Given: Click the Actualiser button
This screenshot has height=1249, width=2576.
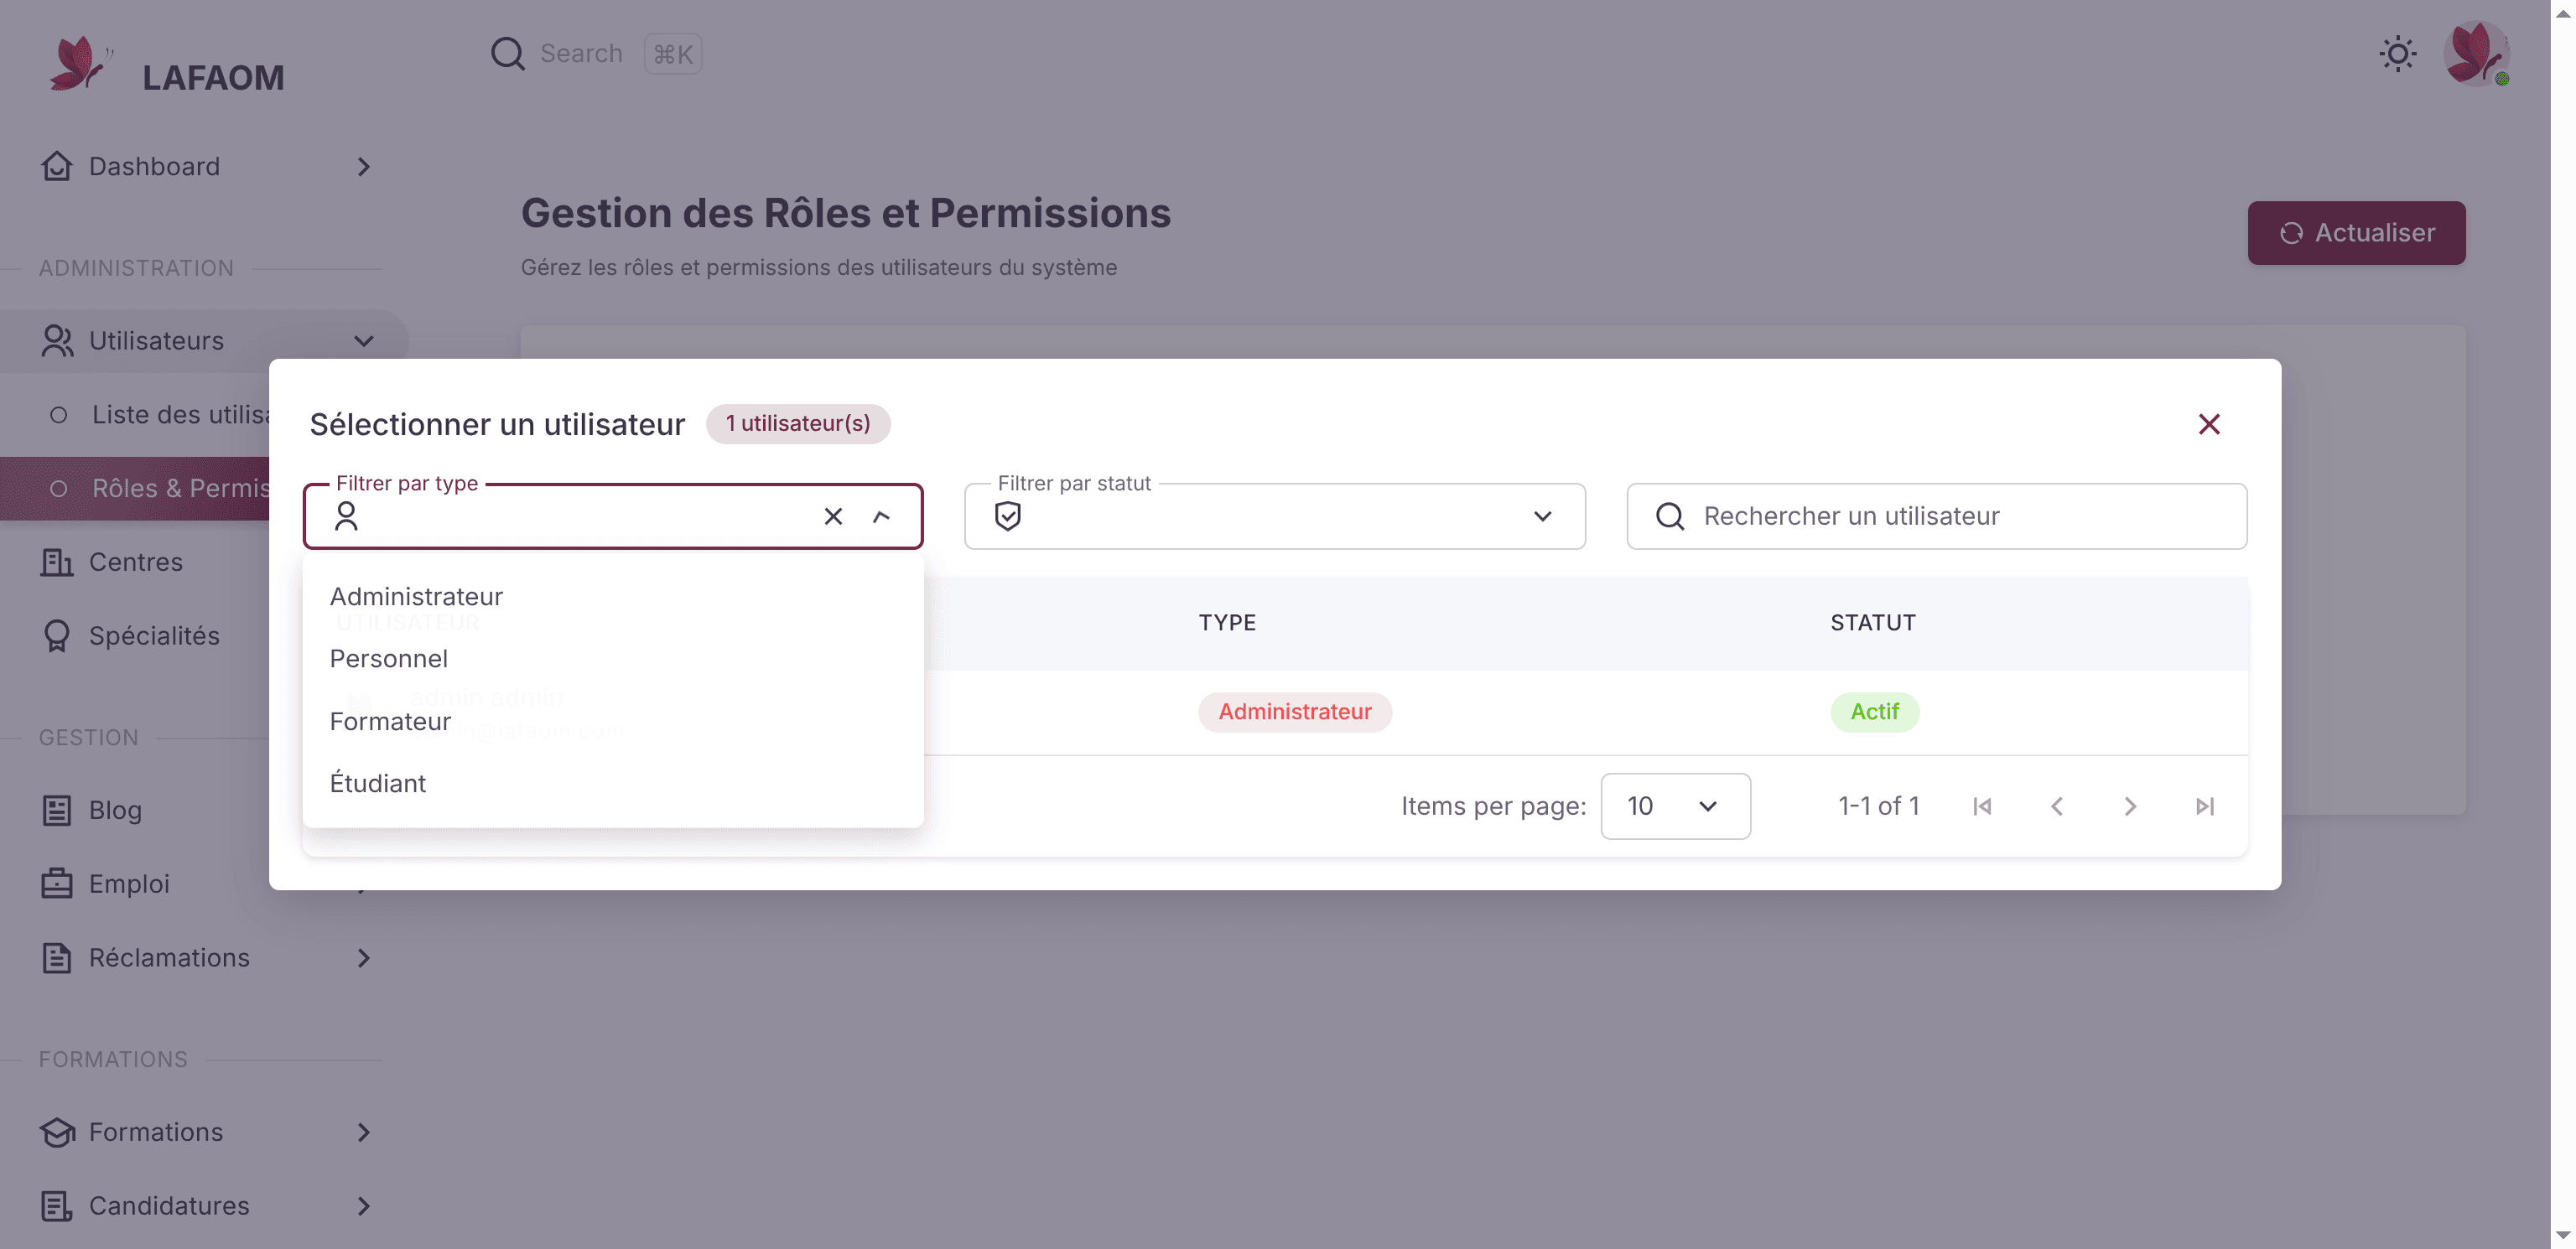Looking at the screenshot, I should pos(2356,233).
